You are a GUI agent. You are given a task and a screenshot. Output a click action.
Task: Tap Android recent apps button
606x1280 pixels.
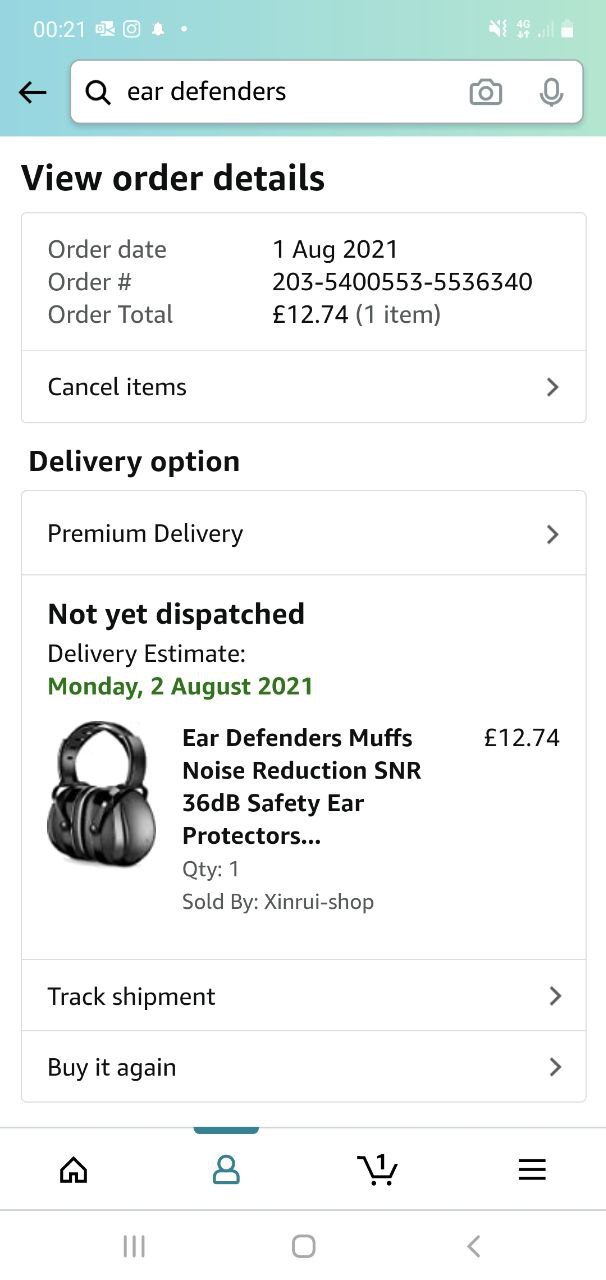134,1245
